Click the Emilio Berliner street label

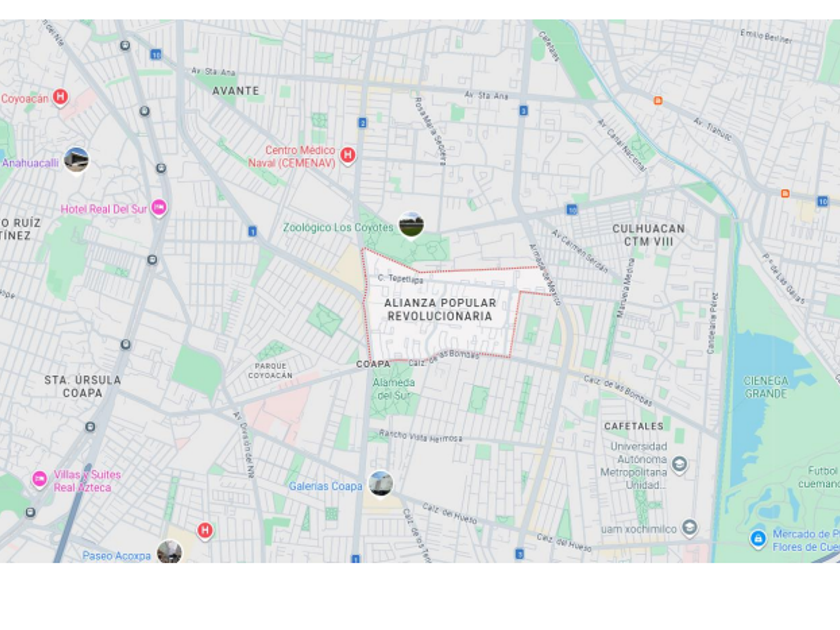(x=766, y=36)
